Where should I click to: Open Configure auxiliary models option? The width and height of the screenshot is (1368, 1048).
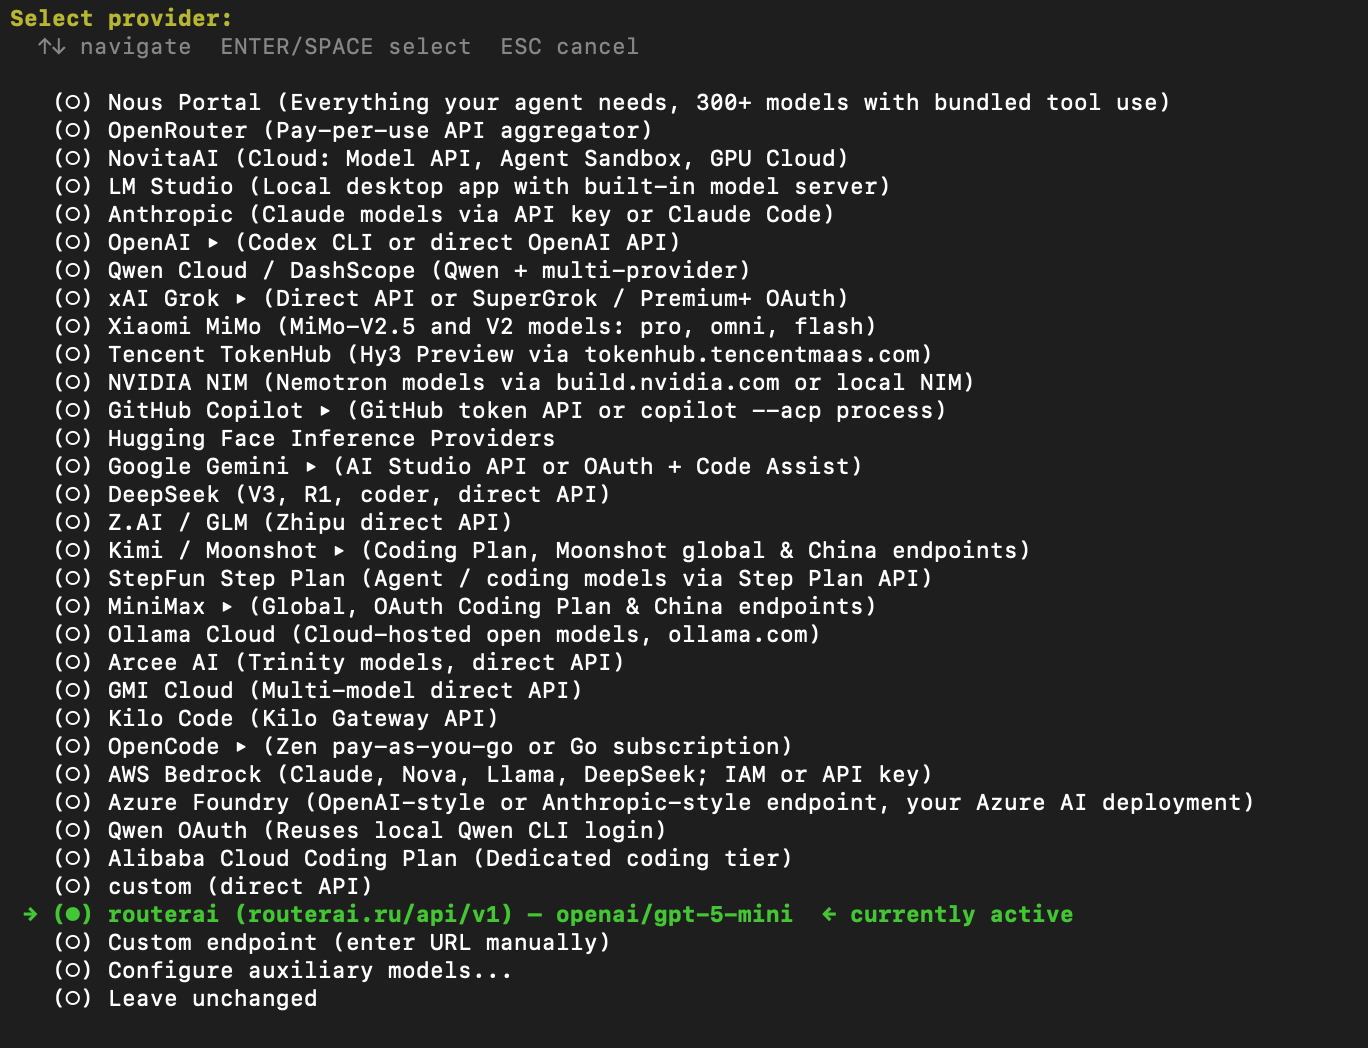(283, 970)
